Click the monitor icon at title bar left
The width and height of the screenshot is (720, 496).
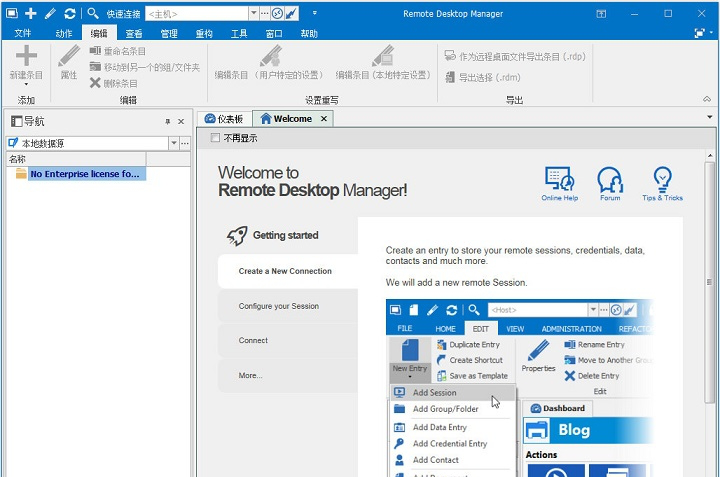point(12,13)
